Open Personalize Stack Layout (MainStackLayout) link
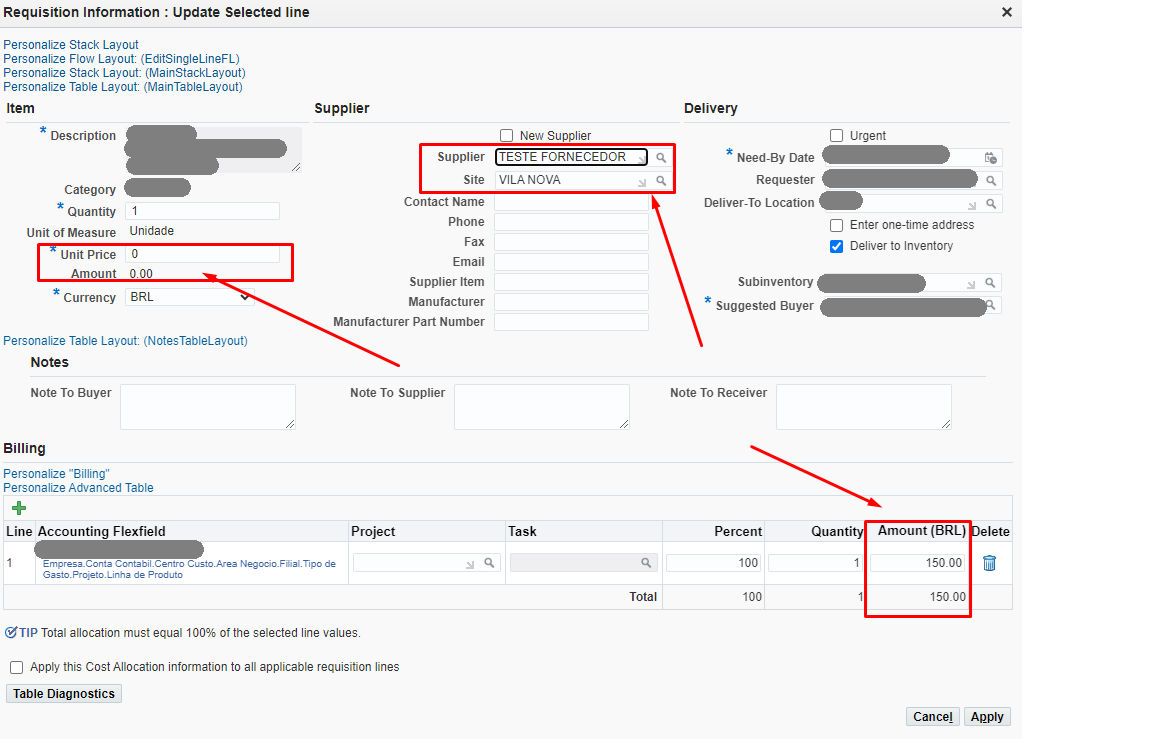1152x739 pixels. [x=124, y=73]
